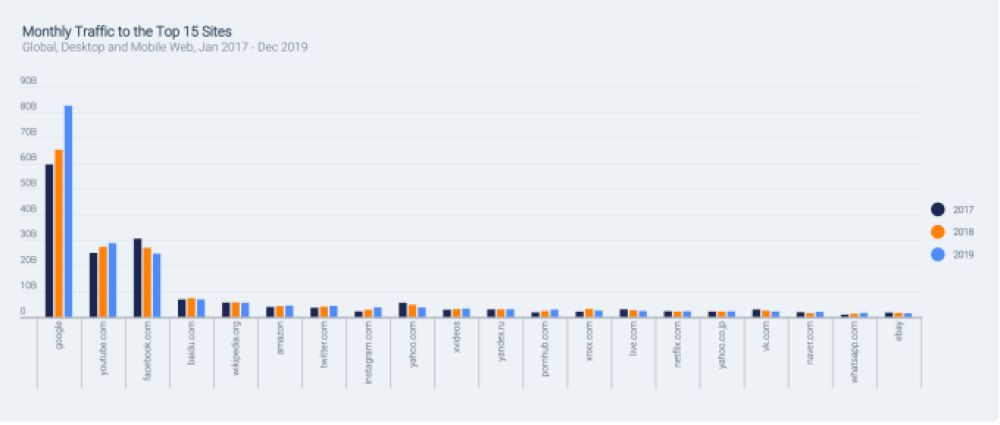
Task: Select the ebay axis label
Action: (899, 335)
